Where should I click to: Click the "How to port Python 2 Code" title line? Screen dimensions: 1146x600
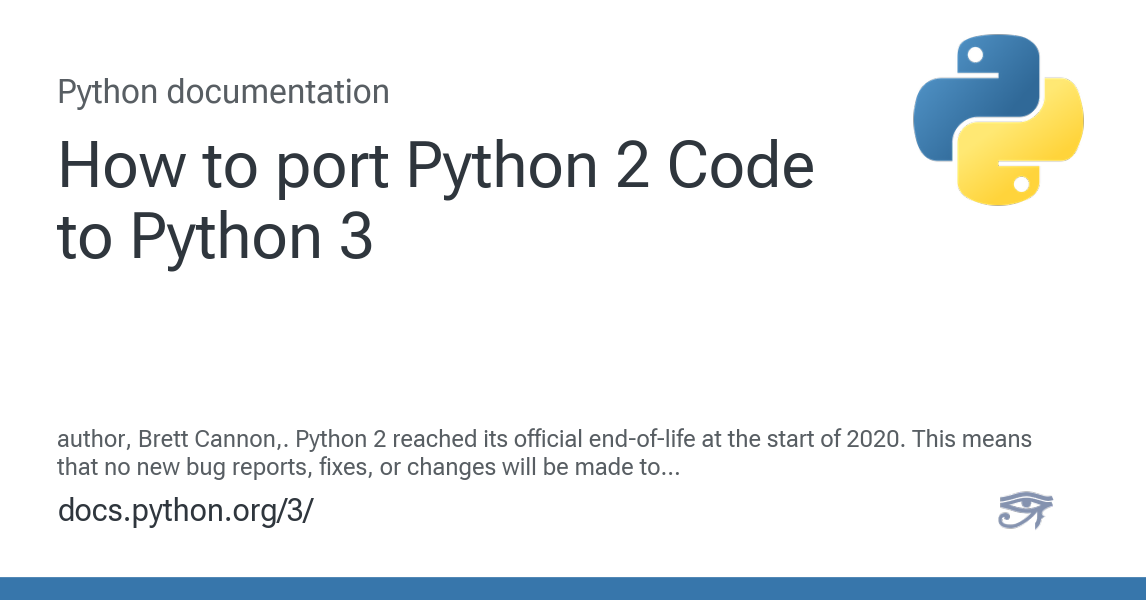click(436, 166)
